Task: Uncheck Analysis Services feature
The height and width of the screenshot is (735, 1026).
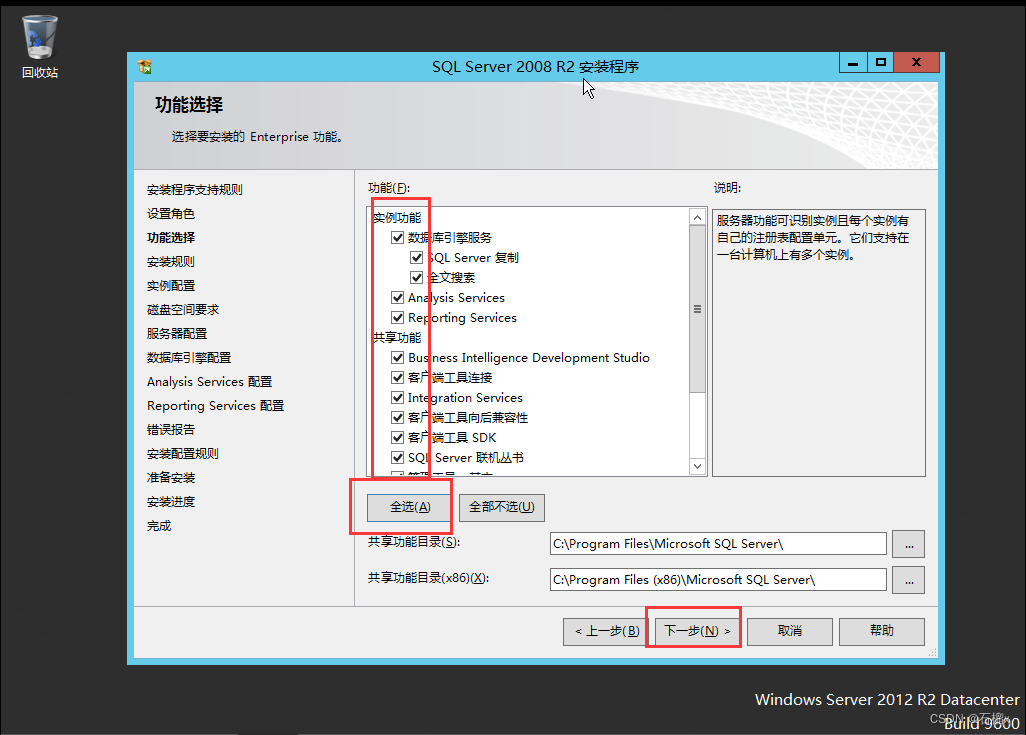Action: pos(397,297)
